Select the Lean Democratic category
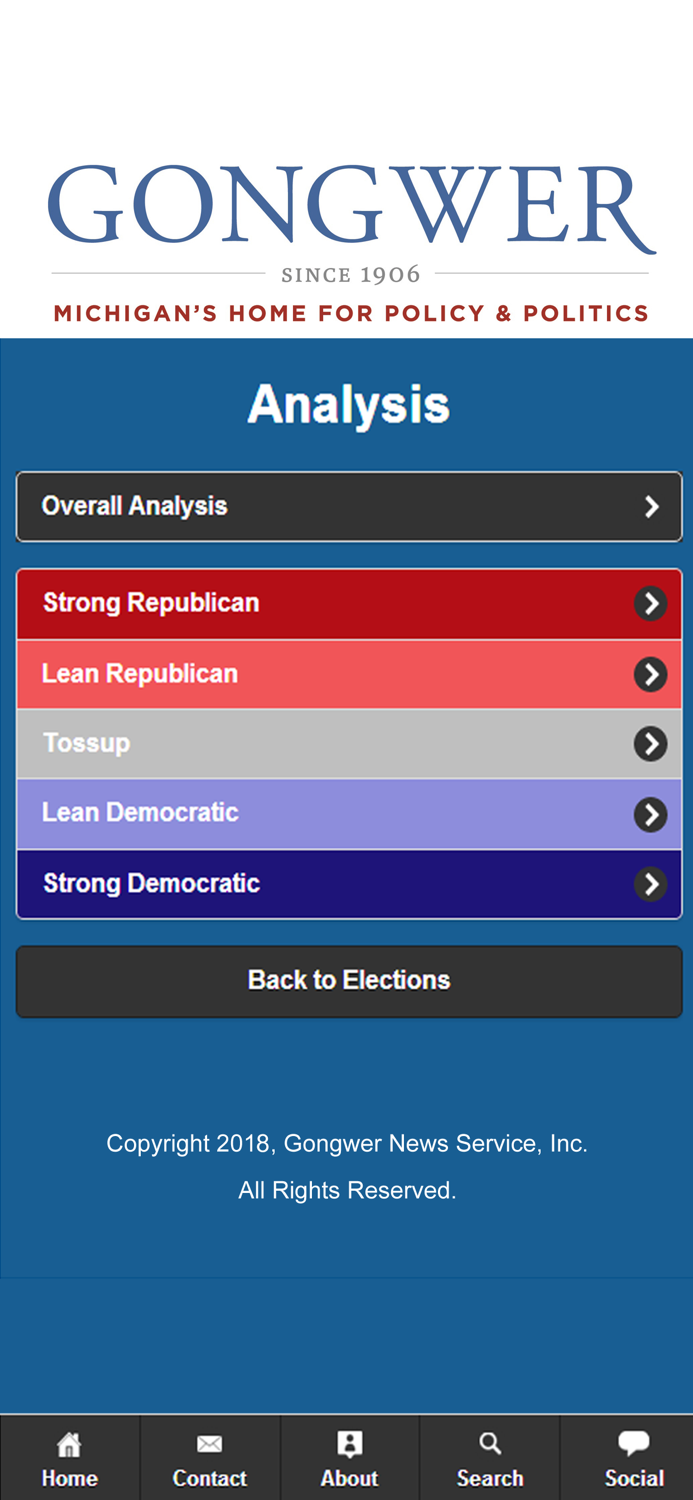 300,812
